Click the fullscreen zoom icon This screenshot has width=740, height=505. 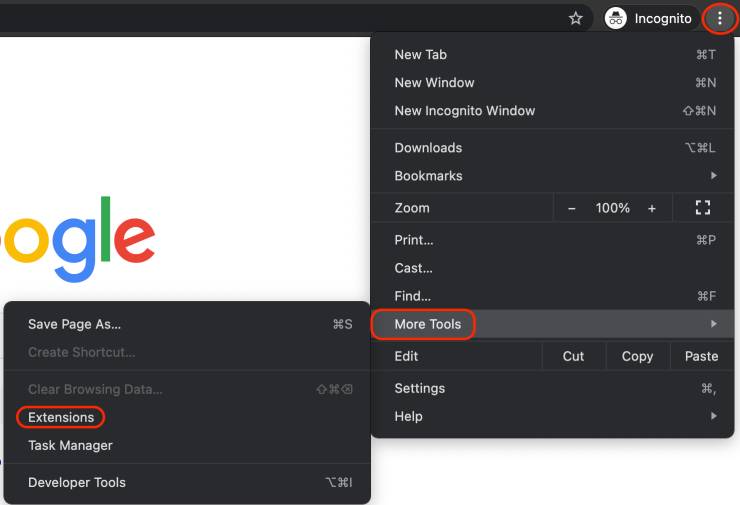point(702,208)
